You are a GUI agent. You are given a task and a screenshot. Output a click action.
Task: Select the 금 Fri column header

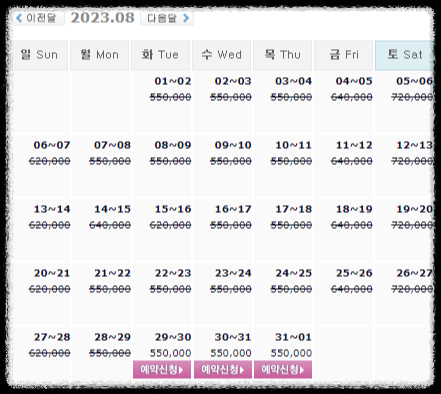click(343, 55)
